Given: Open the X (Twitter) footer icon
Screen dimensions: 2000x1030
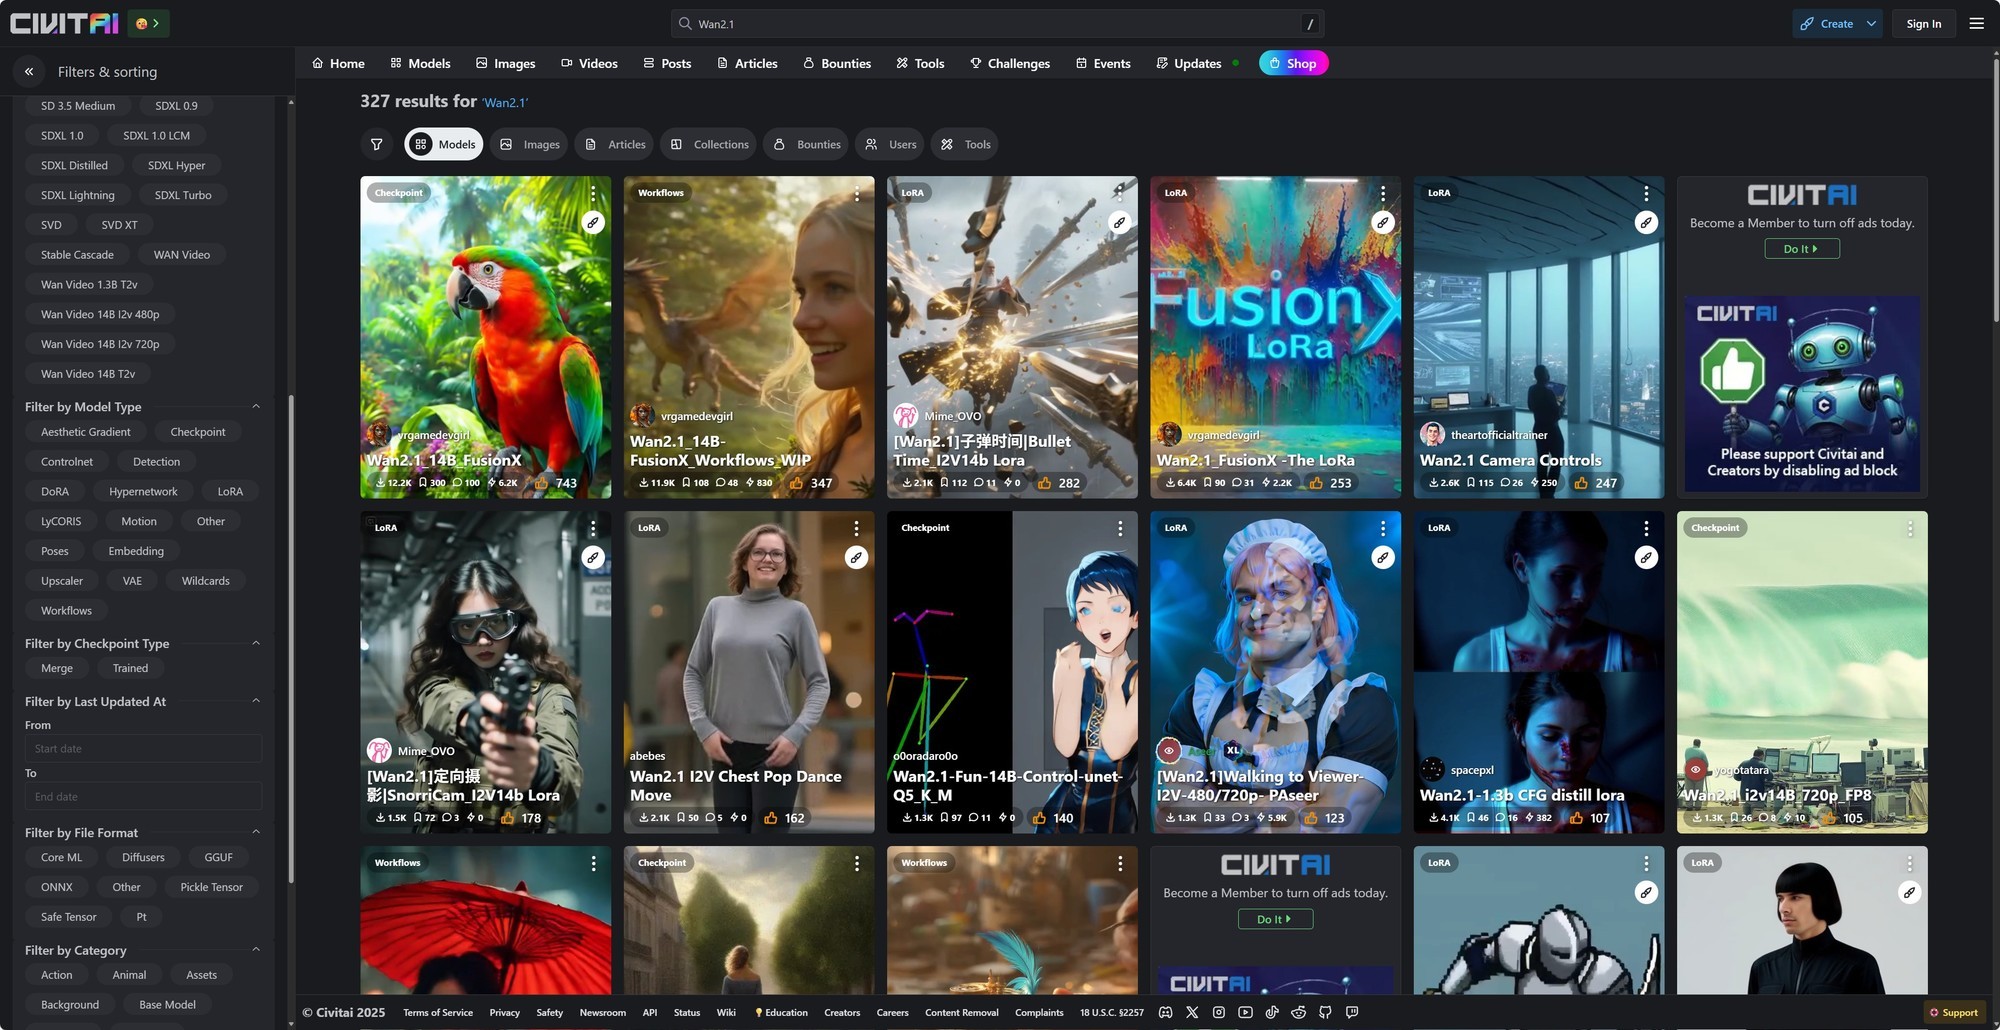Looking at the screenshot, I should (x=1192, y=1012).
